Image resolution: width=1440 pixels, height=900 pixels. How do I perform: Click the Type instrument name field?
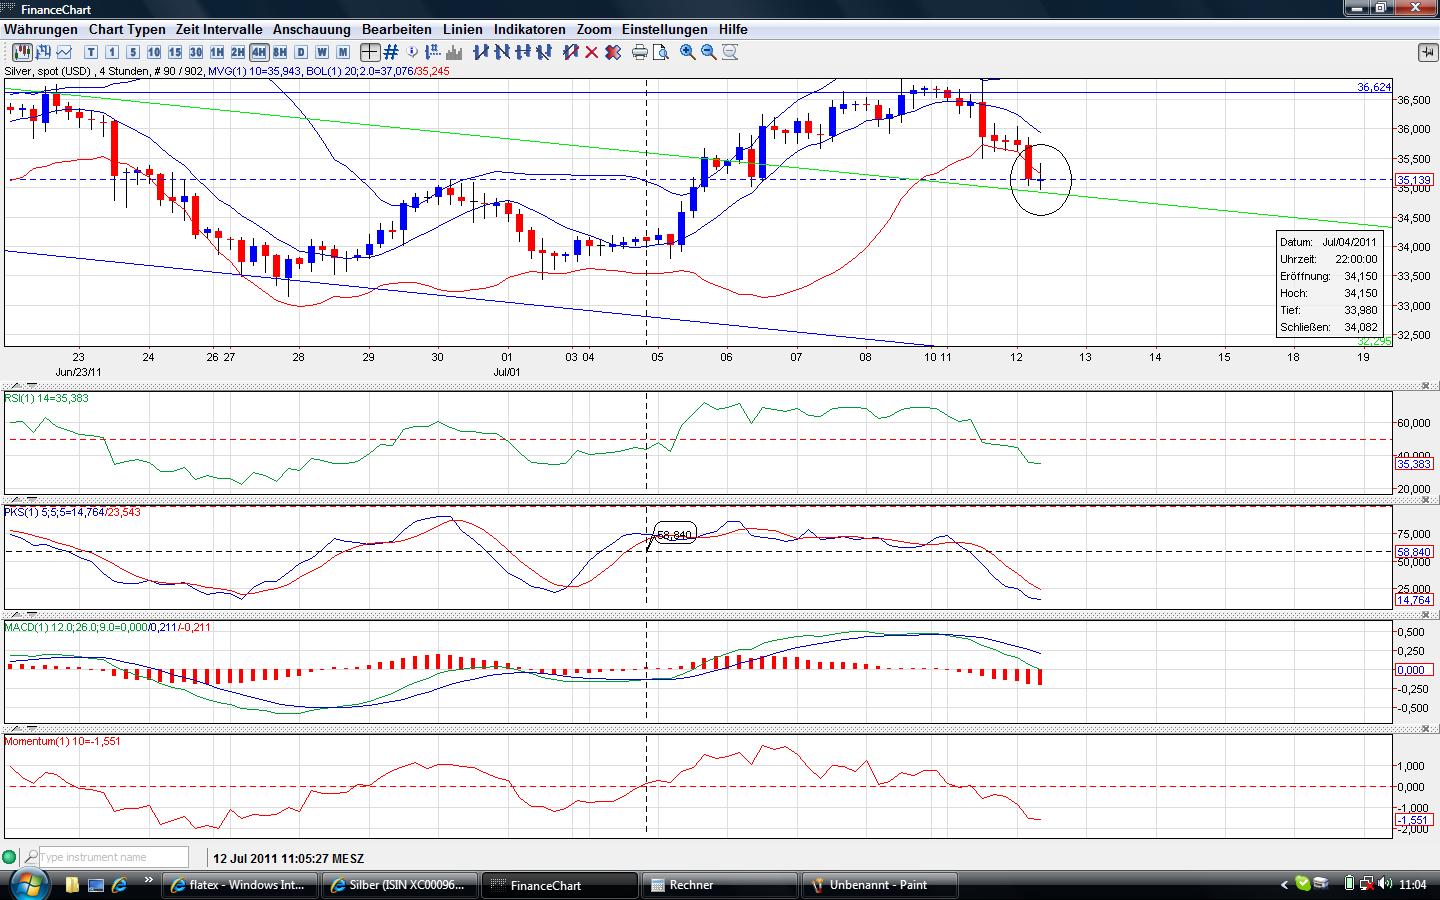[x=112, y=857]
